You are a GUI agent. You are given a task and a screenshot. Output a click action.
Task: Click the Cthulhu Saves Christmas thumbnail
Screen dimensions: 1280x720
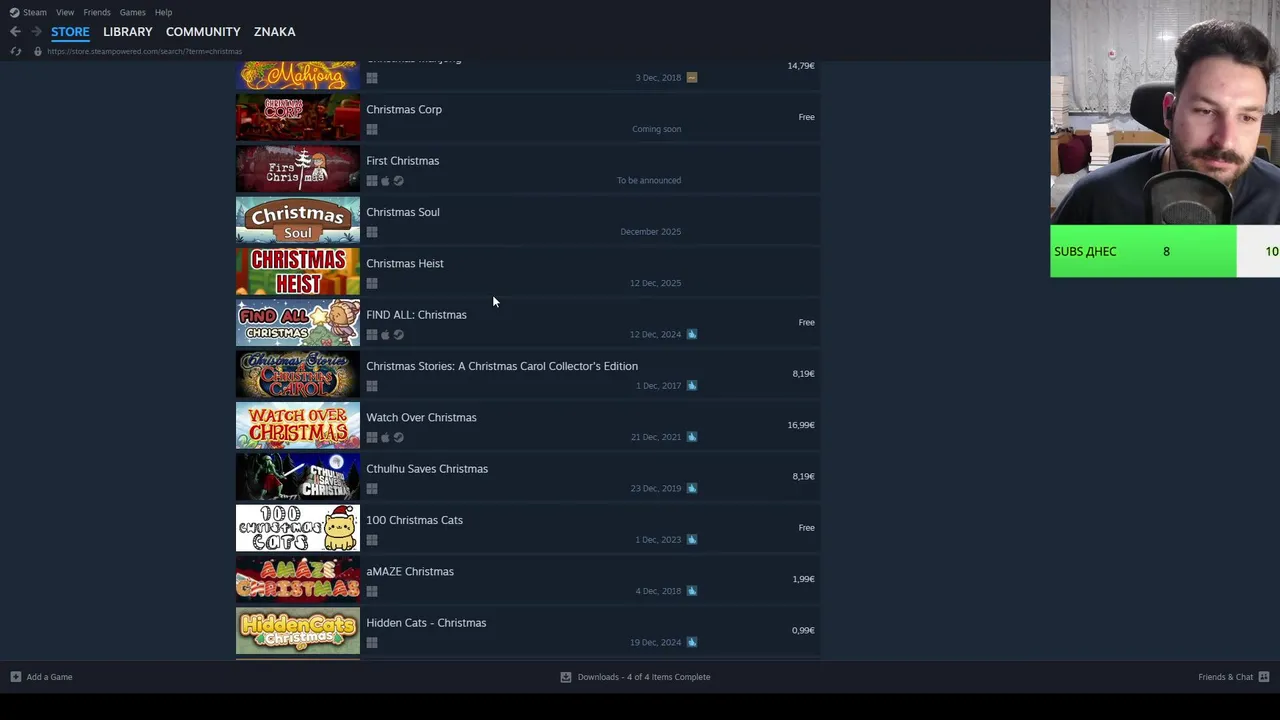[298, 477]
